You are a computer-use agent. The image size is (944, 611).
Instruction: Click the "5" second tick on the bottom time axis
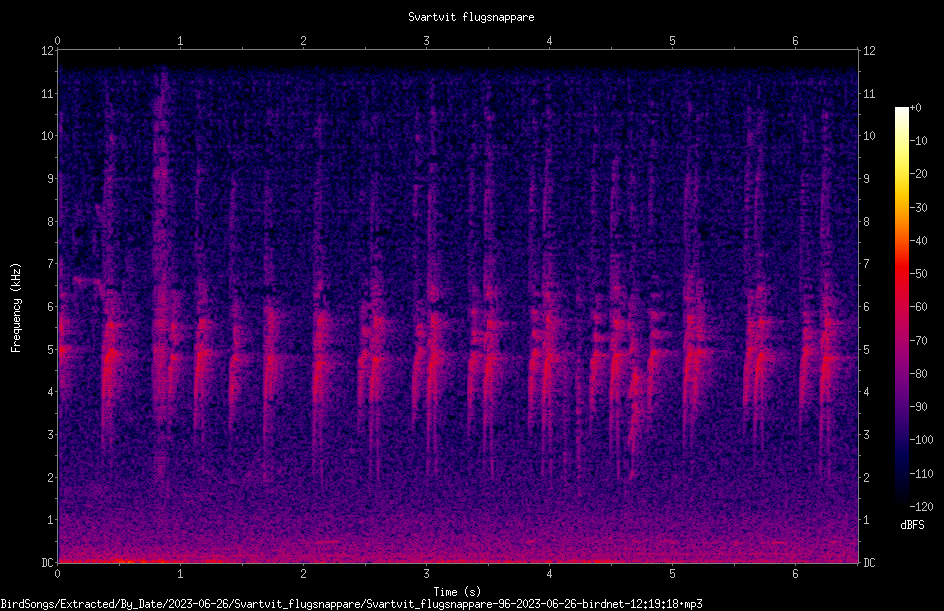pos(672,574)
